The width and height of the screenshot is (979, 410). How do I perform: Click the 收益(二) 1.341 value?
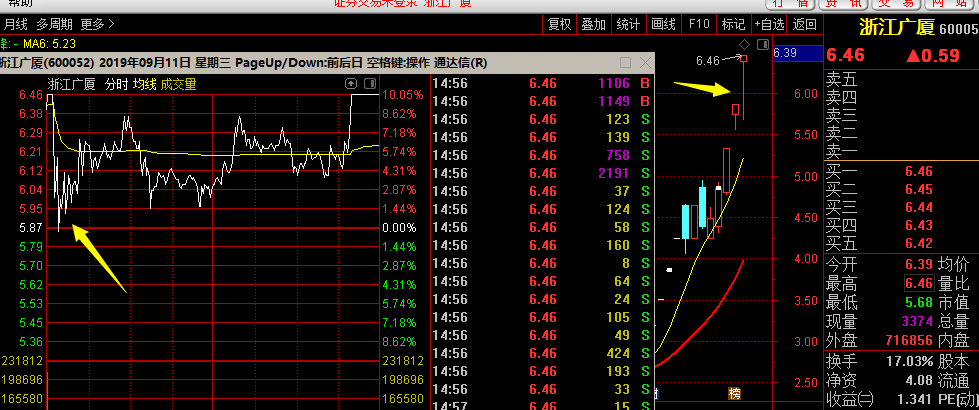[914, 399]
